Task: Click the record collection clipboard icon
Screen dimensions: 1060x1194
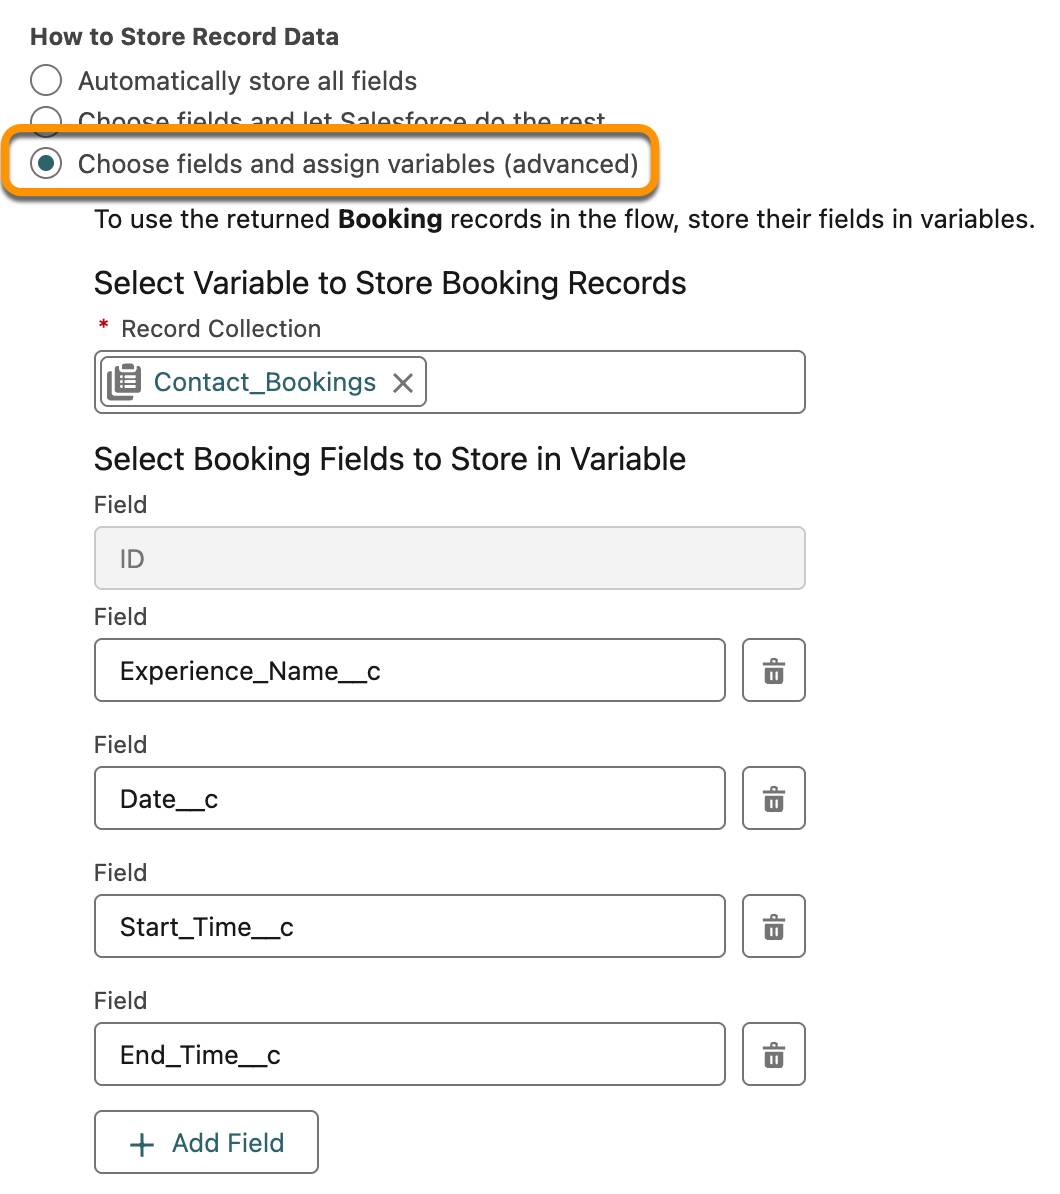Action: point(122,381)
